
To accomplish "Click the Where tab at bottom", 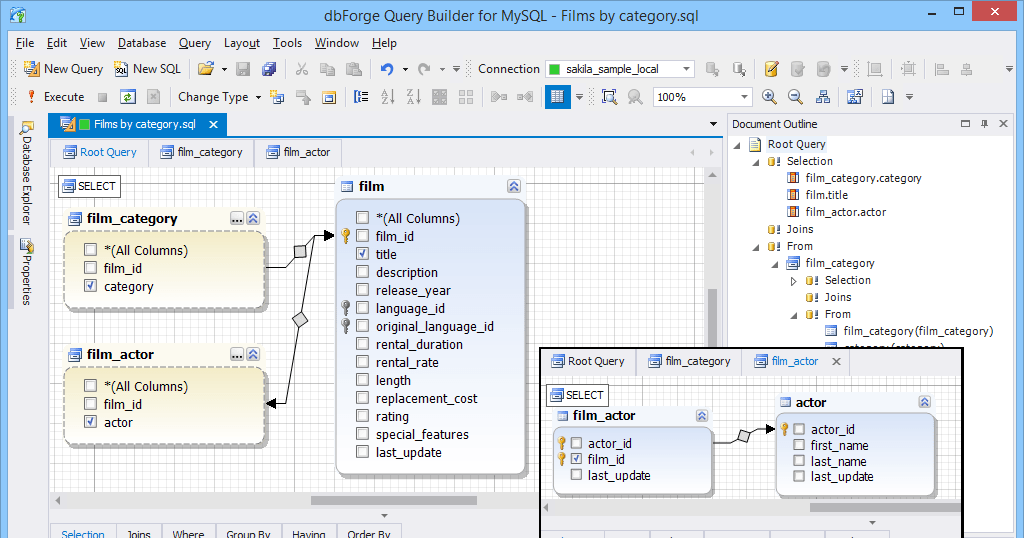I will coord(188,533).
